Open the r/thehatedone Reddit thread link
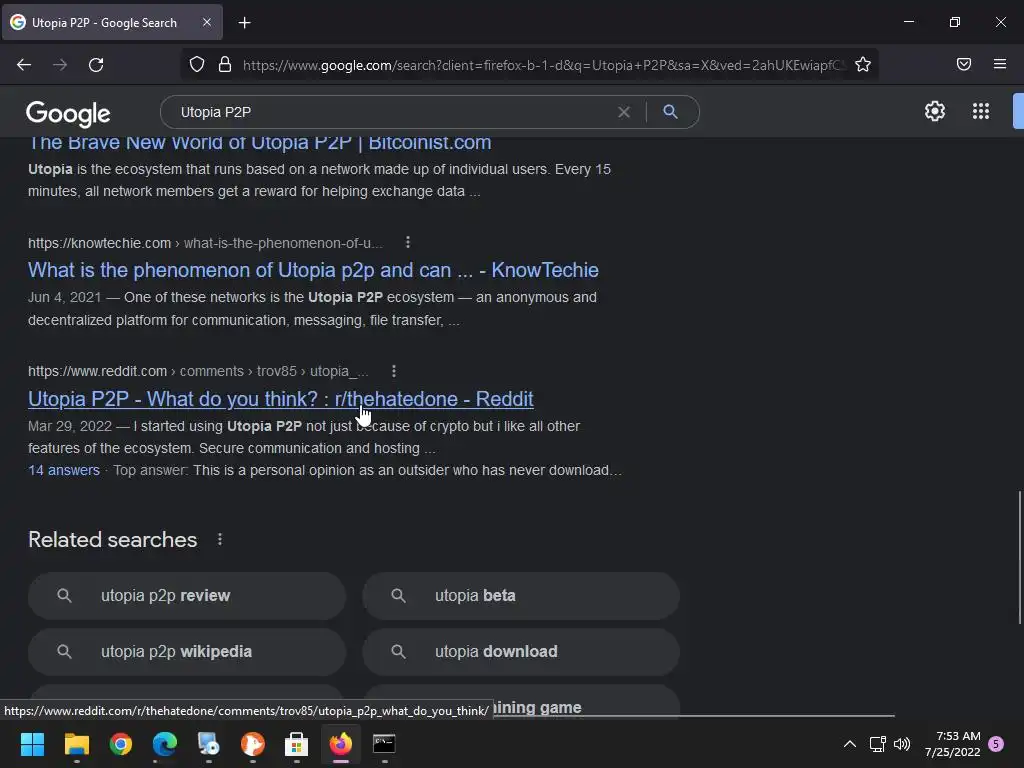Image resolution: width=1024 pixels, height=768 pixels. (x=281, y=398)
